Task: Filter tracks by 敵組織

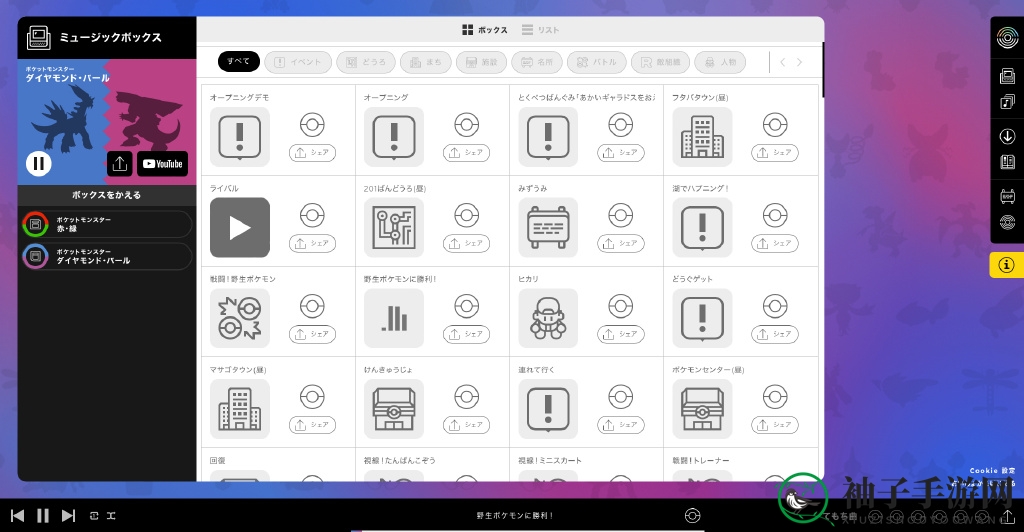Action: 660,62
